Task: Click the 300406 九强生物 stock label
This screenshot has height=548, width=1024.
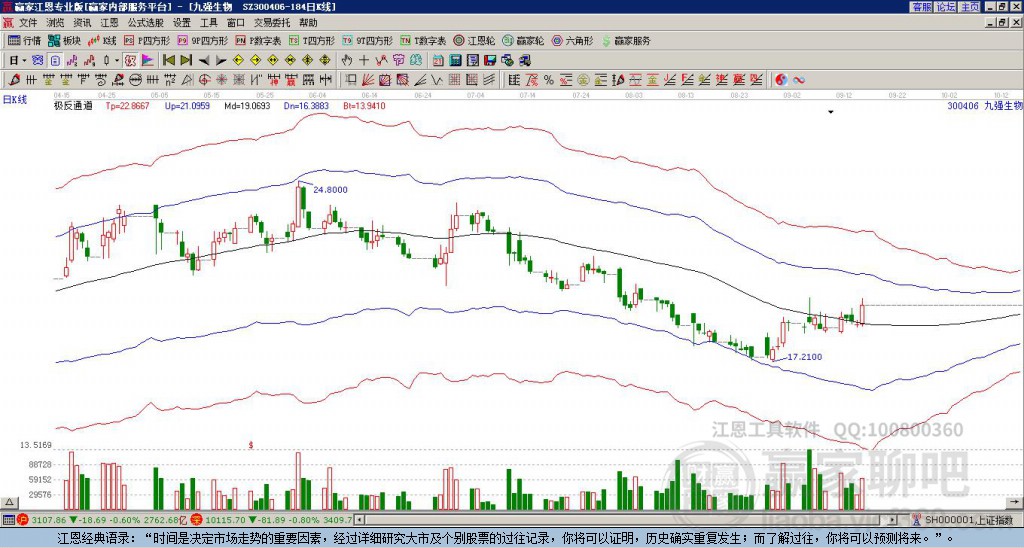Action: (985, 105)
